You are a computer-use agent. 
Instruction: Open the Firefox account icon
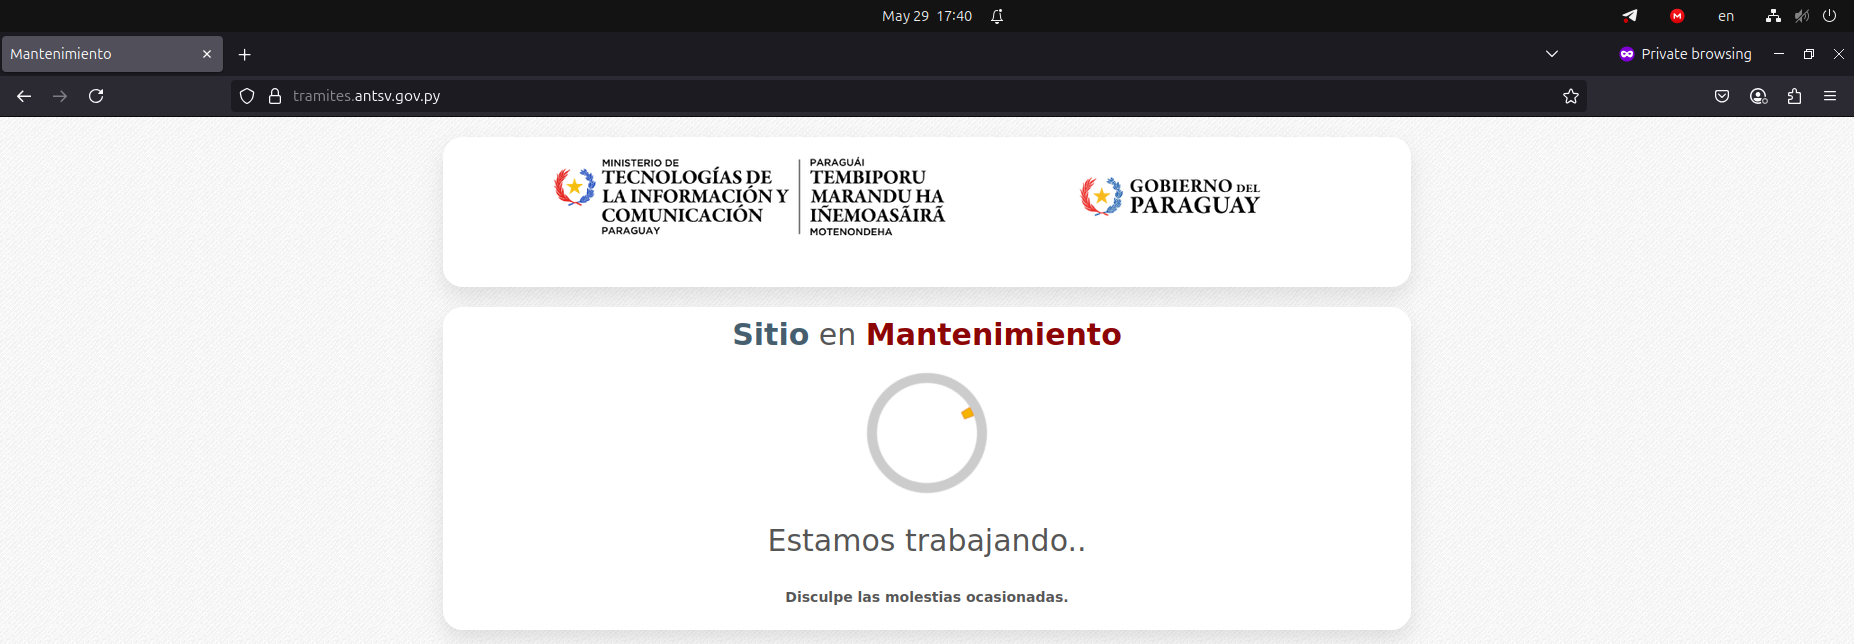point(1758,96)
